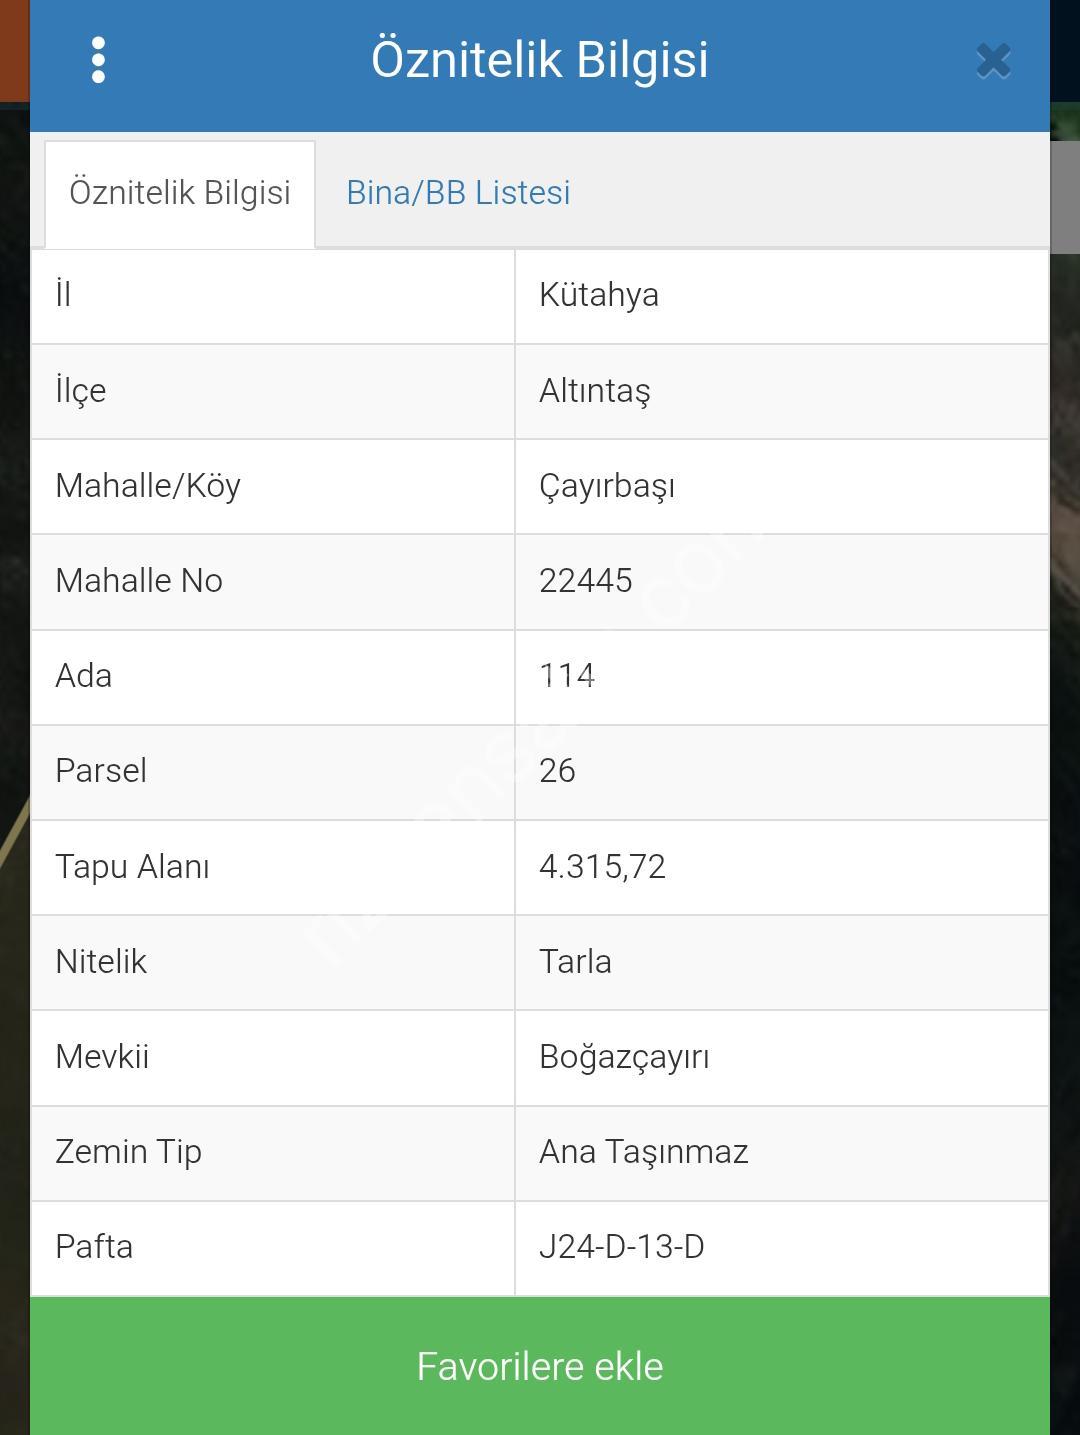
Task: Click the Mahalle/Köy row label
Action: 148,486
